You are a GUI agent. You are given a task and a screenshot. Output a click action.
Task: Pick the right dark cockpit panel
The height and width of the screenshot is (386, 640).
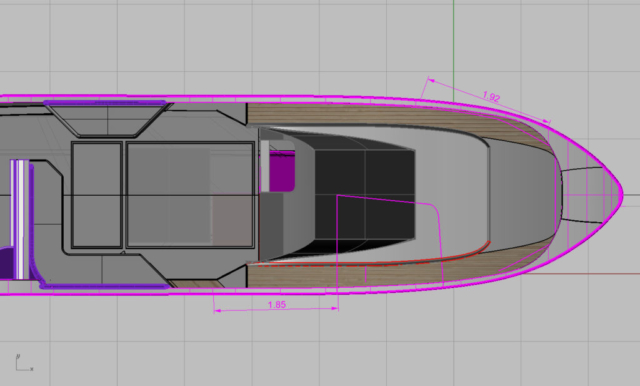[x=390, y=194]
